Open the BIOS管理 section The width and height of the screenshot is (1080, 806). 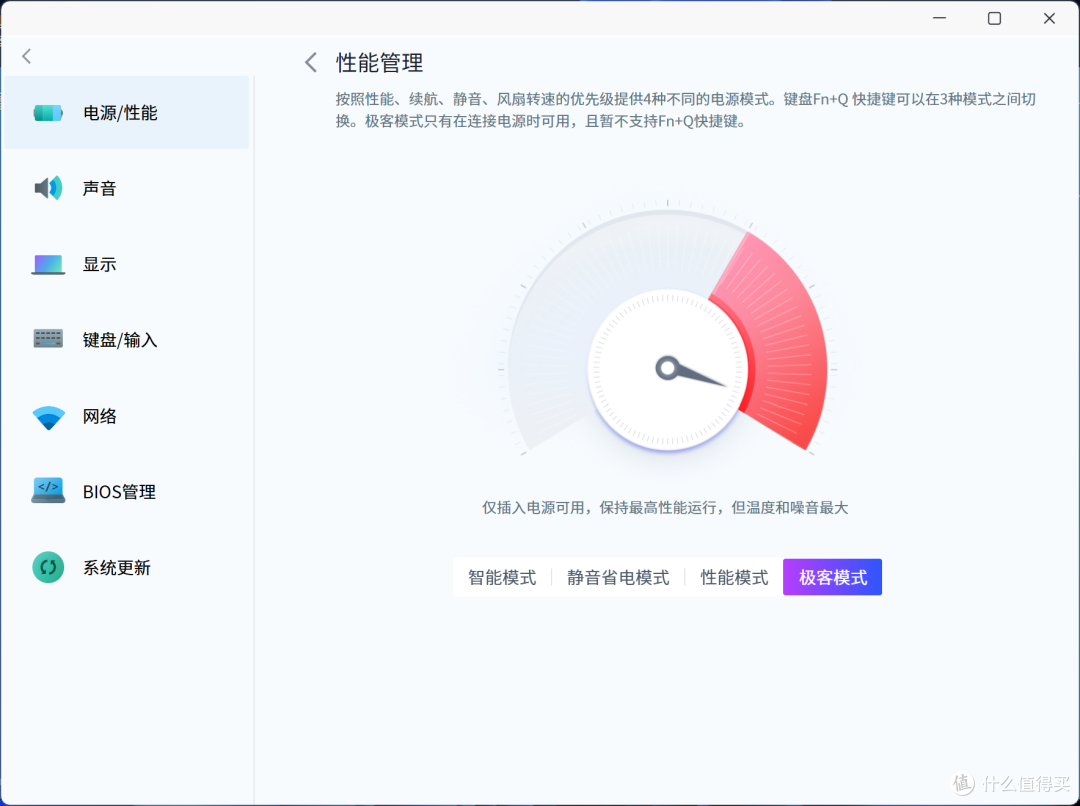click(127, 492)
